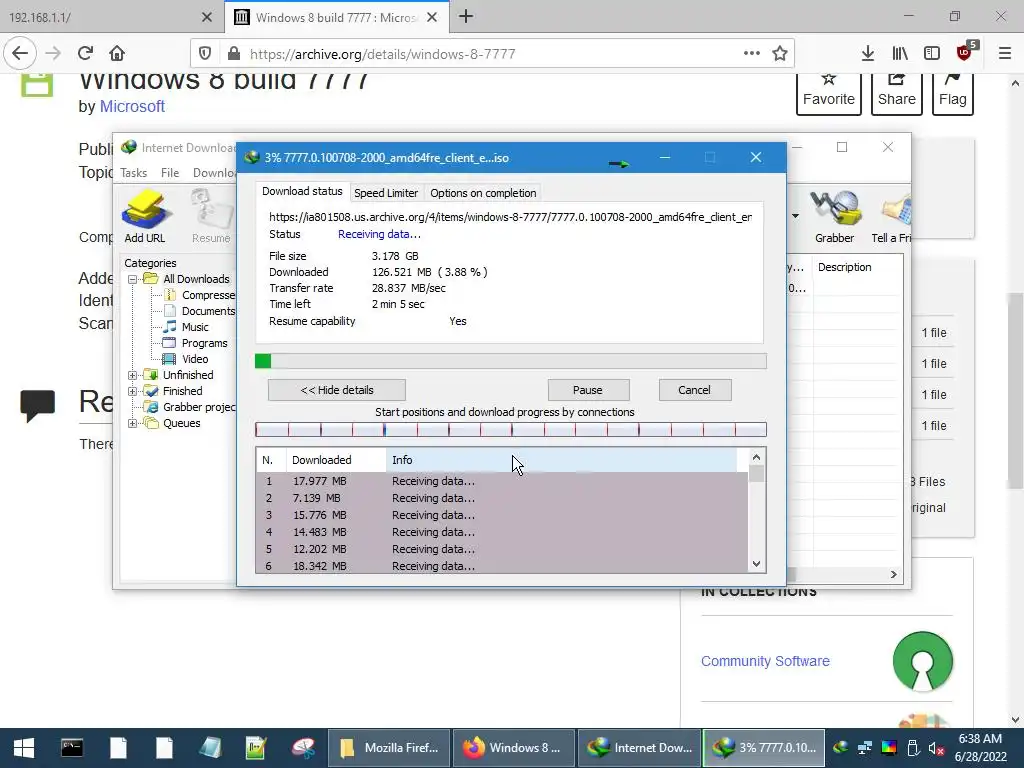The image size is (1024, 768).
Task: Click site security padlock icon
Action: click(233, 54)
